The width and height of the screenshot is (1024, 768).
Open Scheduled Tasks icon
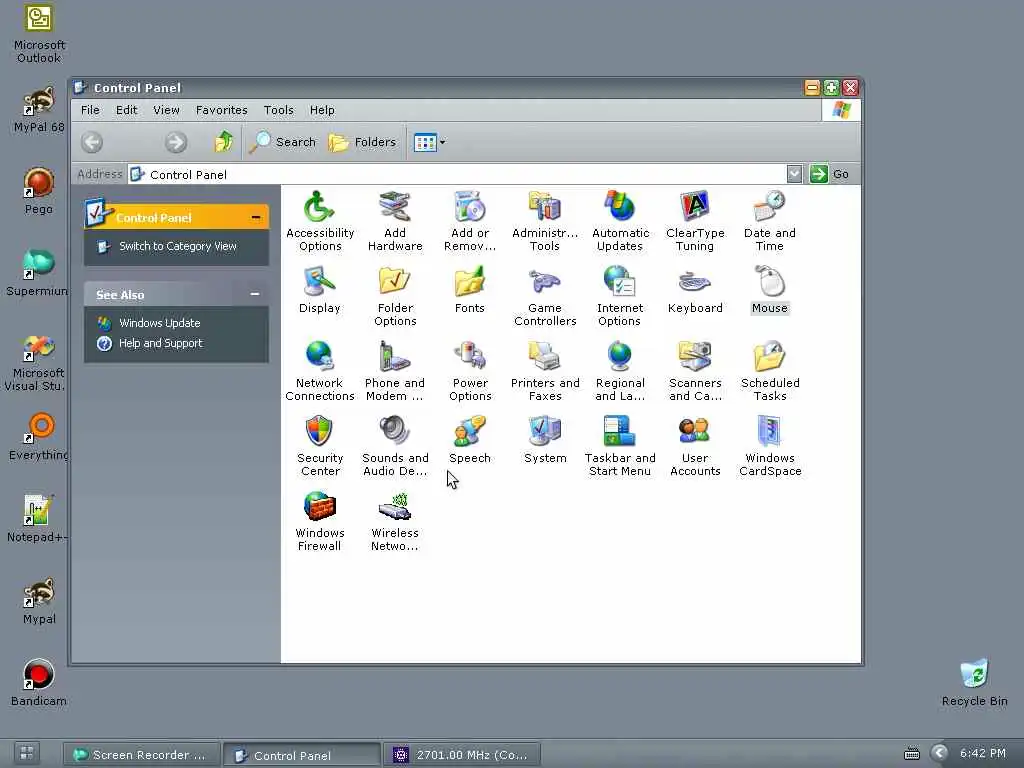pos(770,371)
